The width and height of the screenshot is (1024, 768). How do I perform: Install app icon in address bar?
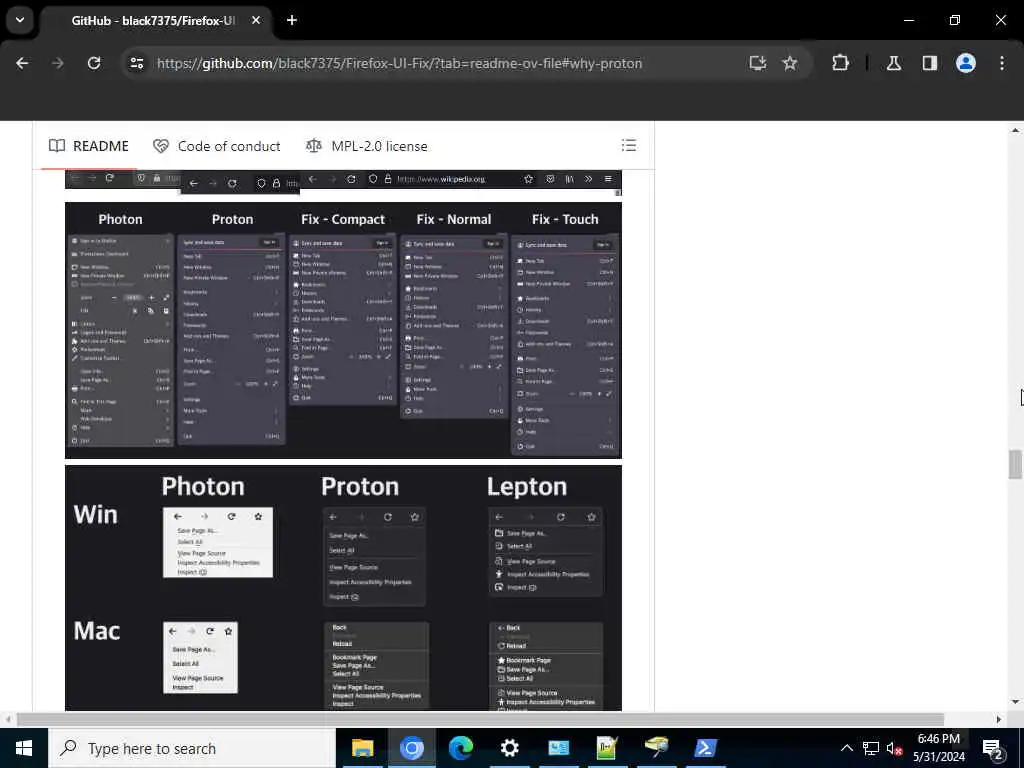pyautogui.click(x=758, y=63)
